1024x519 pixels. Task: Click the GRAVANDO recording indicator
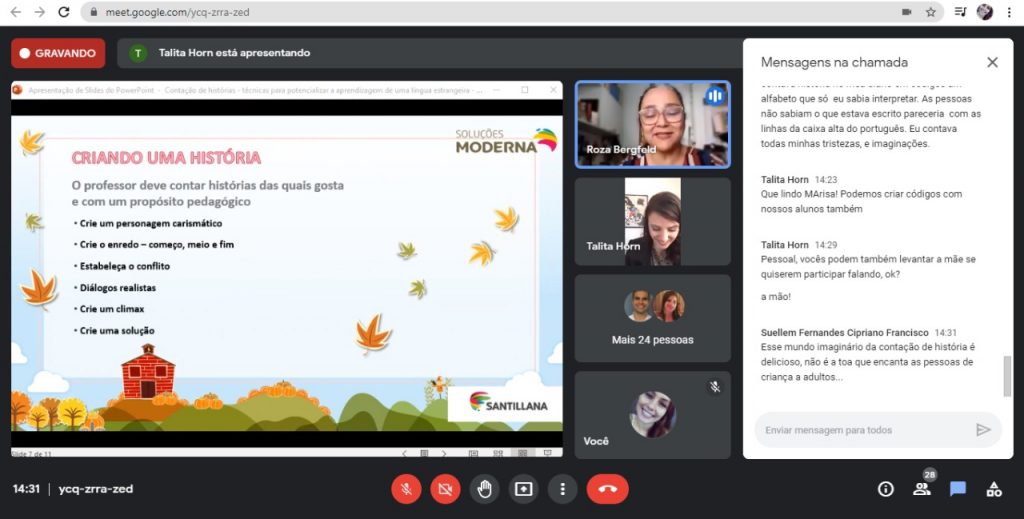tap(58, 53)
